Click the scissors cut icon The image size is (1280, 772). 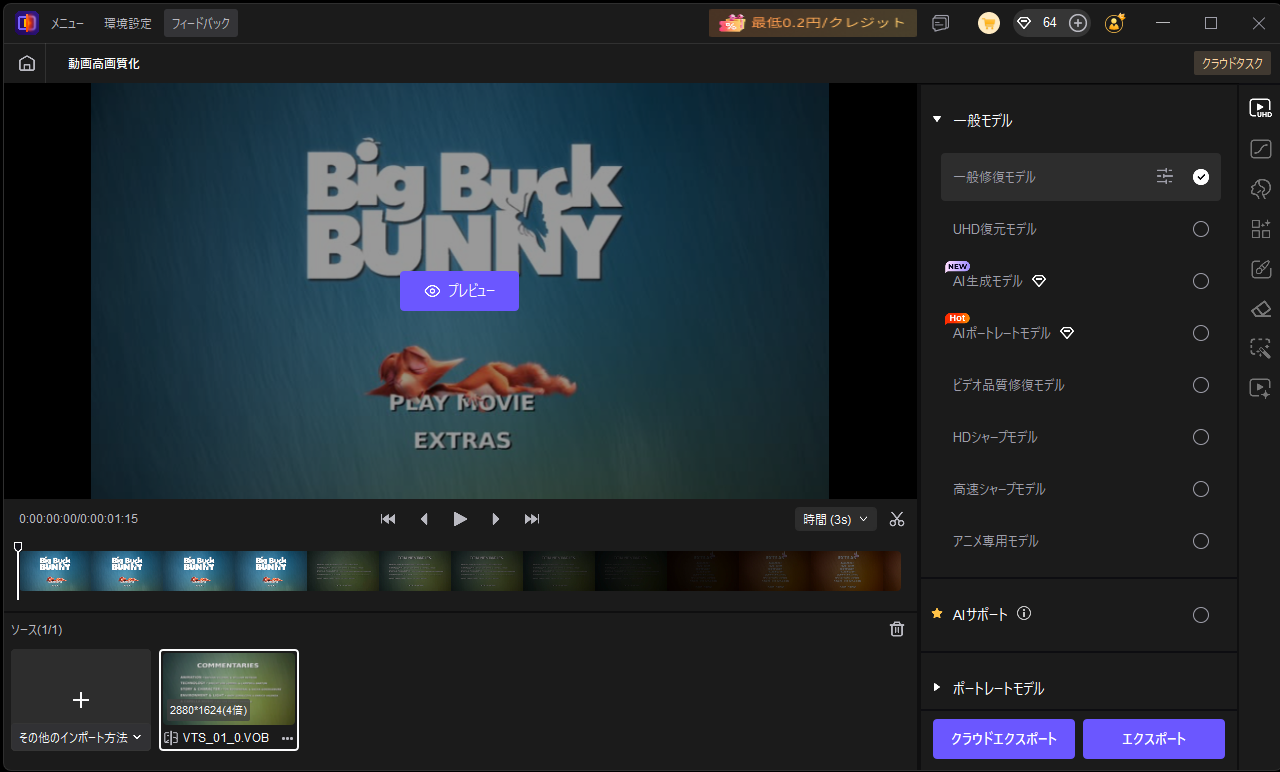point(897,519)
